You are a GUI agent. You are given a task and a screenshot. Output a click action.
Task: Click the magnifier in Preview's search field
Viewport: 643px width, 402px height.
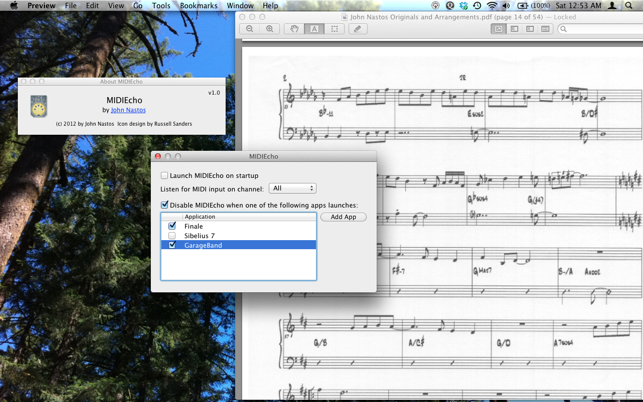pos(564,29)
